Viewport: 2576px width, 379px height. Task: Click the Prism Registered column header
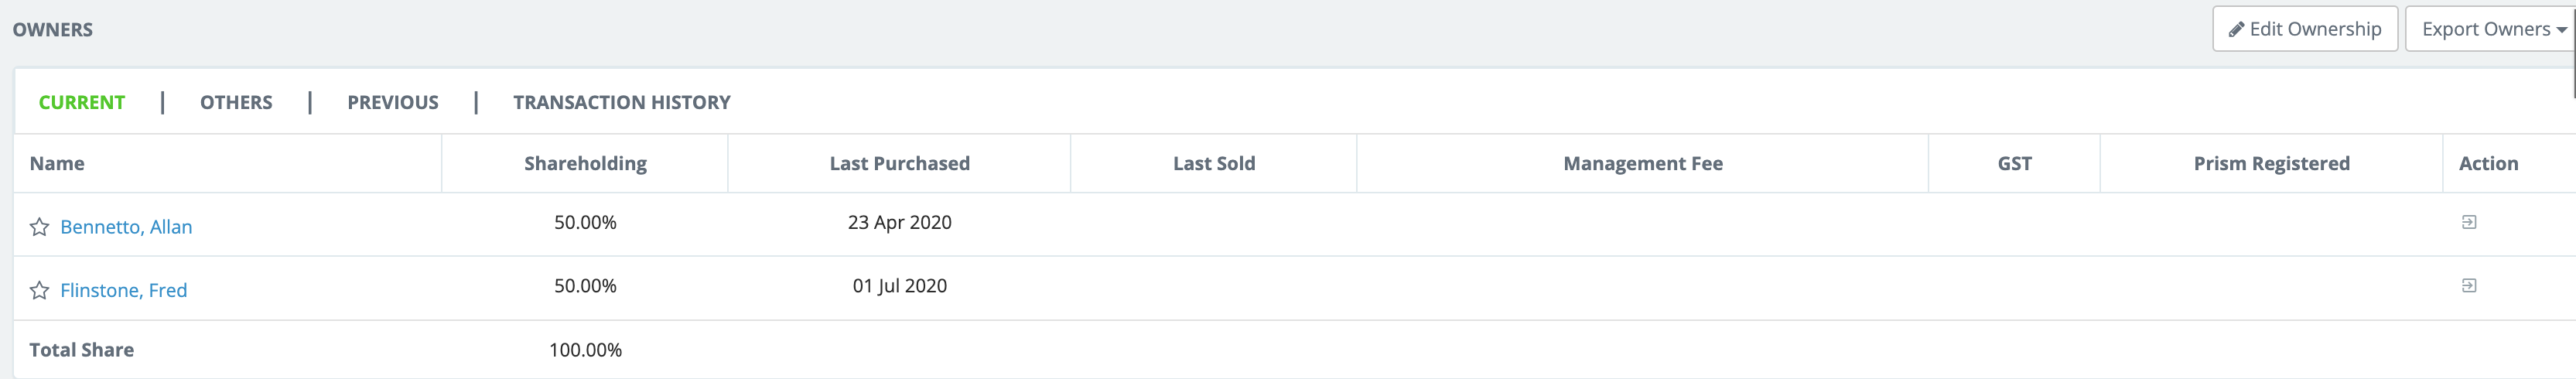(2271, 163)
